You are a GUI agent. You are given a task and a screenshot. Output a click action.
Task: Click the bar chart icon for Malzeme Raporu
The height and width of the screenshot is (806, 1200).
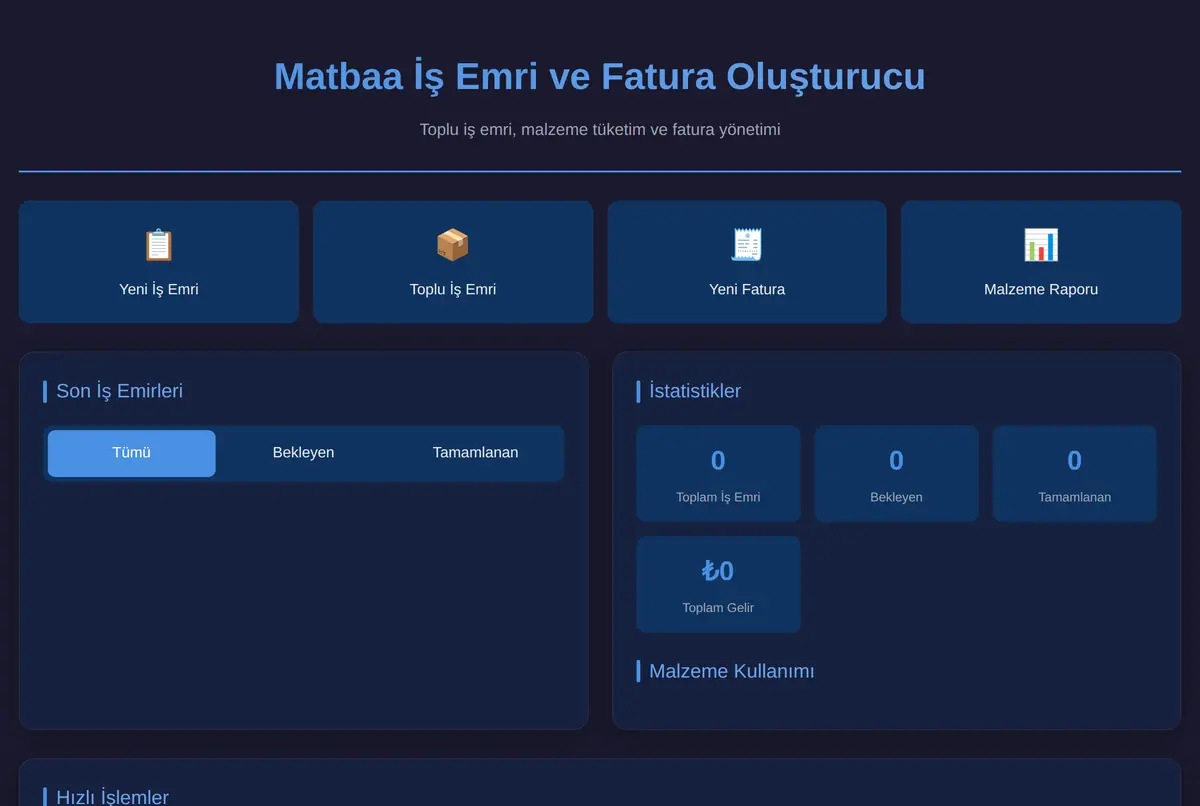[1041, 245]
